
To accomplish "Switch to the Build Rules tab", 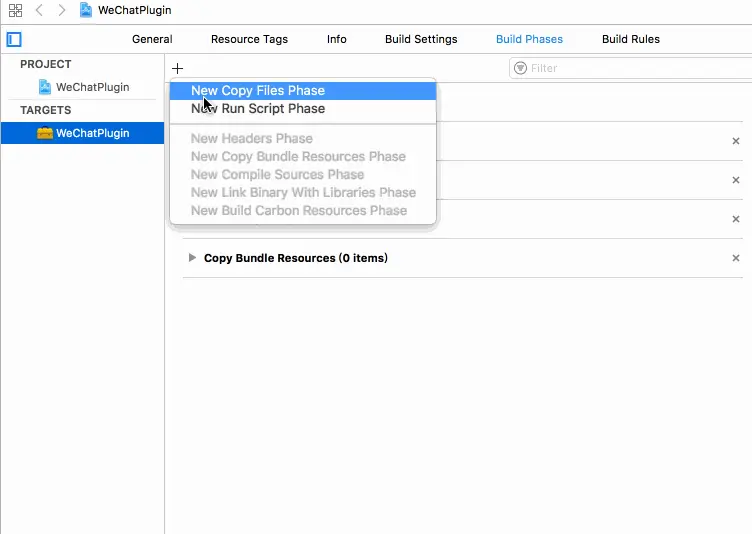I will [x=631, y=39].
